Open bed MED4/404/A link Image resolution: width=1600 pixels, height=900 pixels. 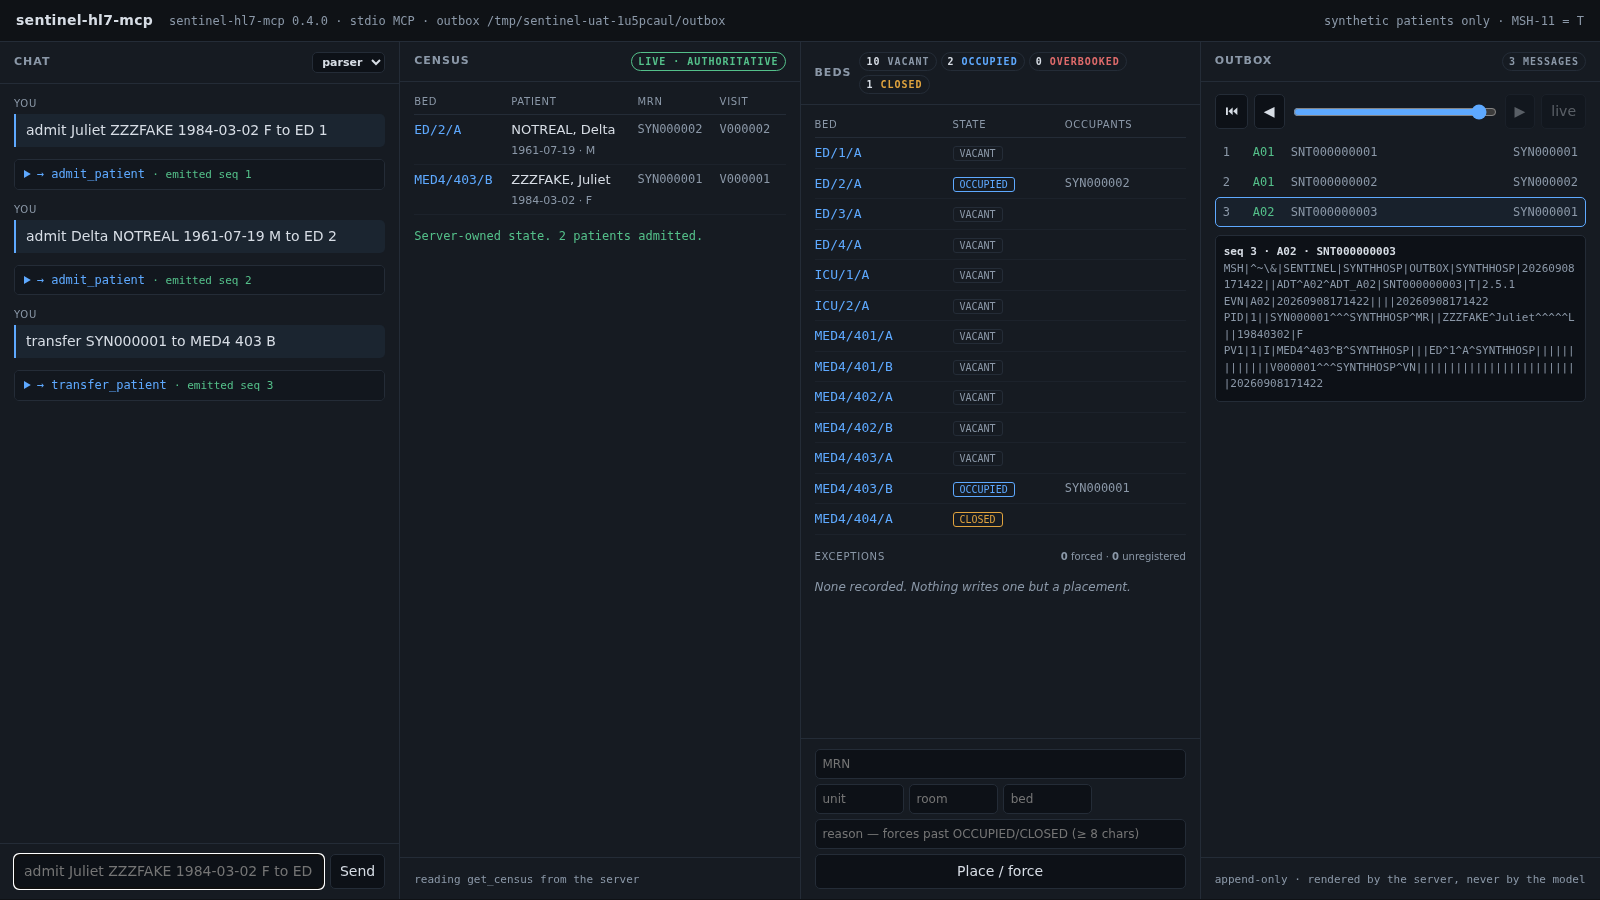[x=853, y=519]
